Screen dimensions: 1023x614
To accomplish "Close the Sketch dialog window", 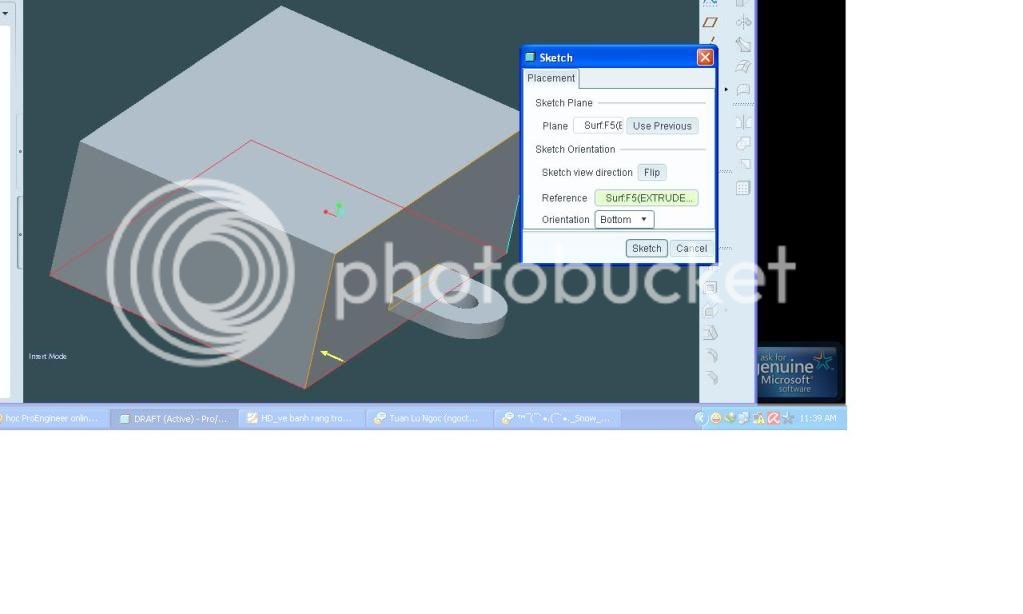I will click(x=705, y=57).
